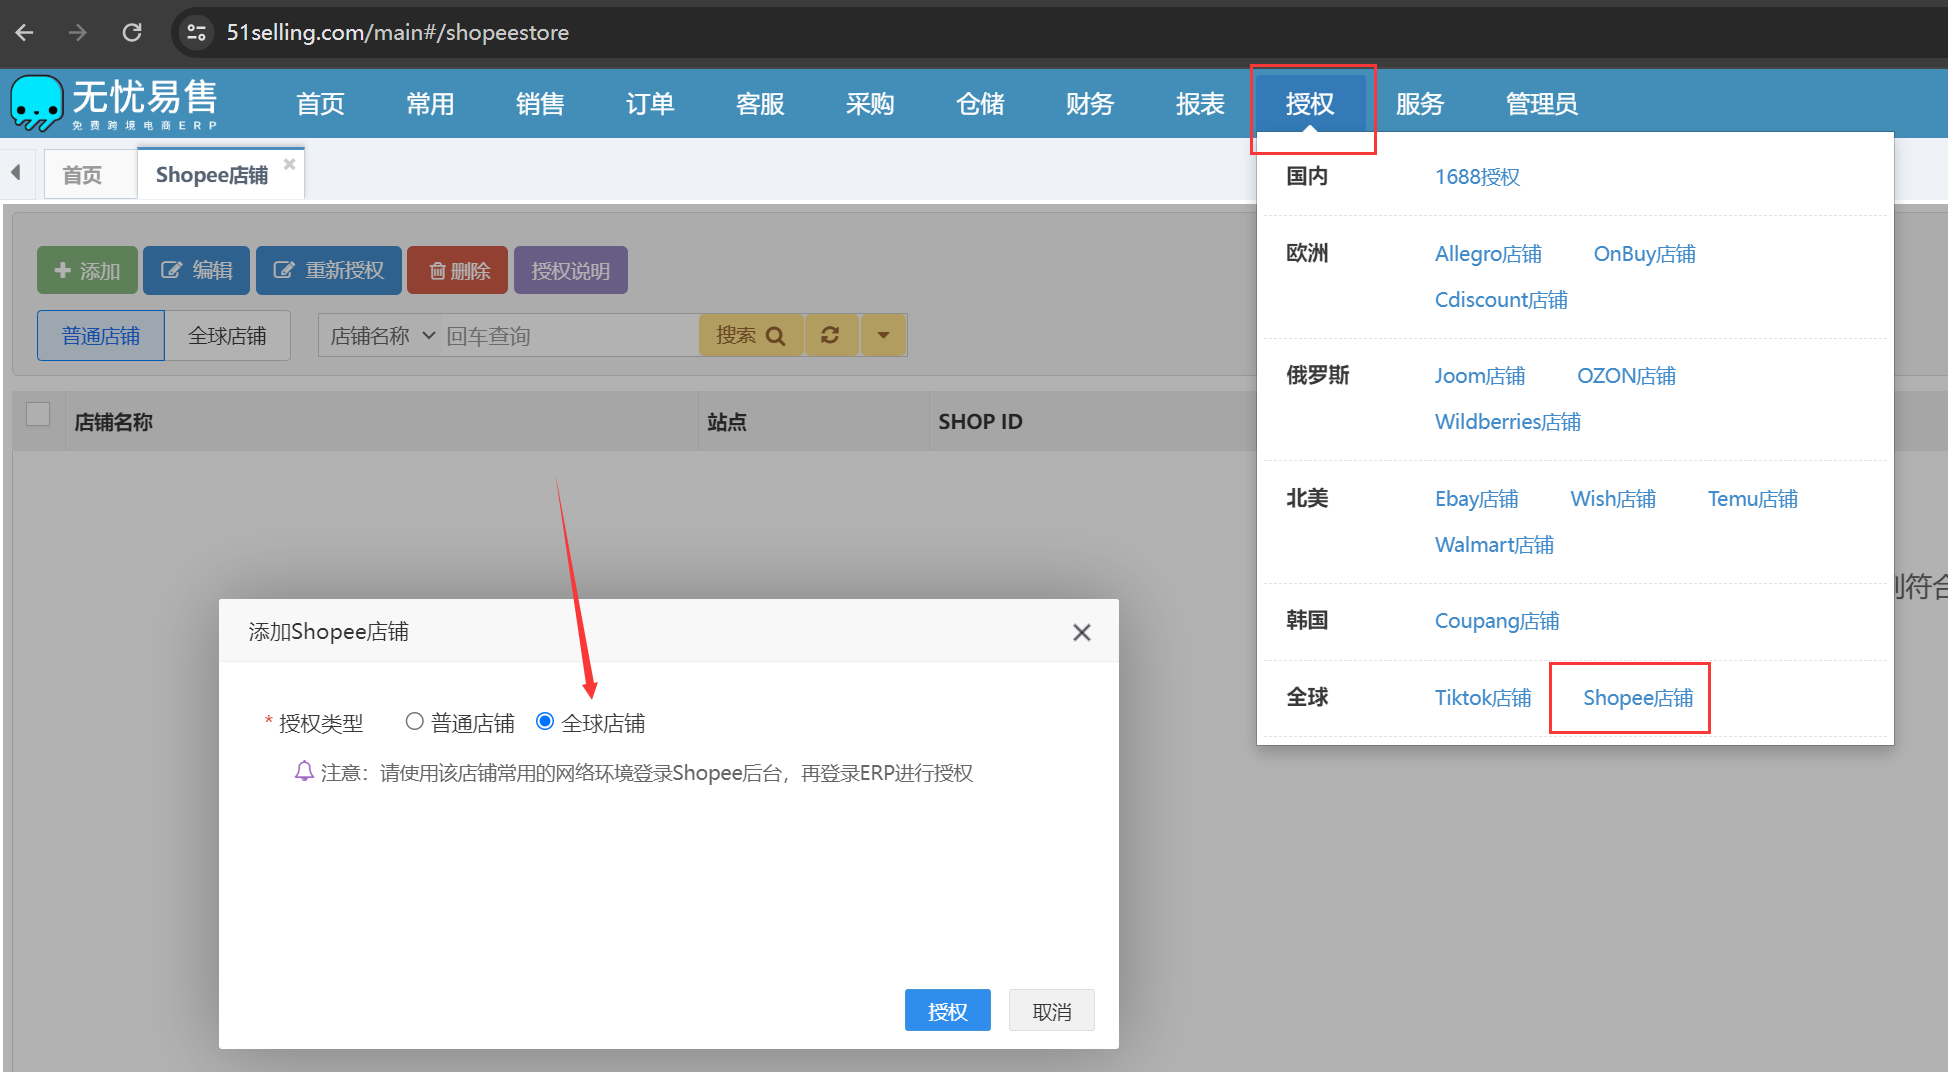Click the browser back arrow
This screenshot has width=1948, height=1072.
tap(25, 32)
